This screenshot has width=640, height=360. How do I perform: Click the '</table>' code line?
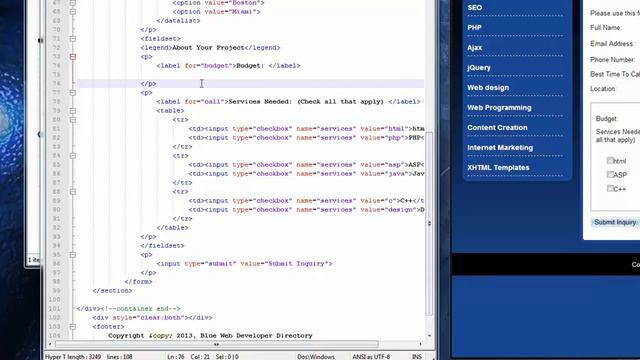[172, 228]
